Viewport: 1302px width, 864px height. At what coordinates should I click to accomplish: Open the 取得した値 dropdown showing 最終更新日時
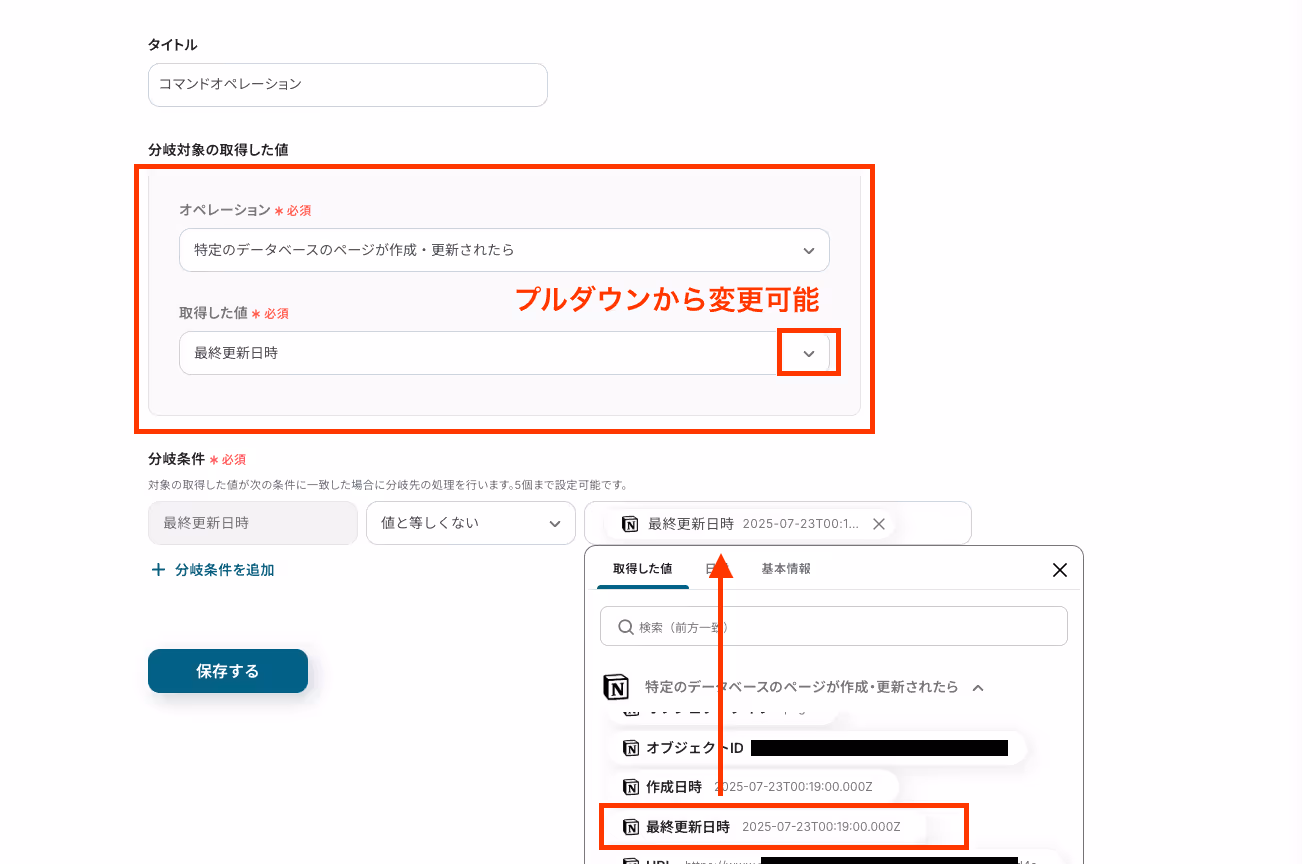point(504,353)
